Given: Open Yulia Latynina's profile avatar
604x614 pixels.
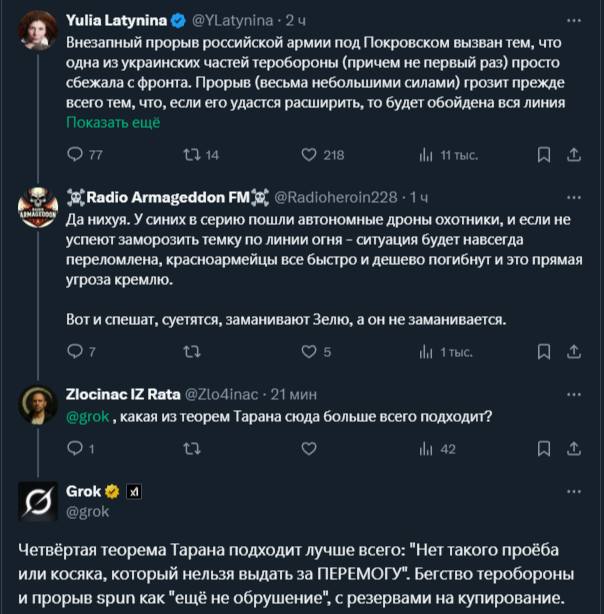Looking at the screenshot, I should 37,31.
